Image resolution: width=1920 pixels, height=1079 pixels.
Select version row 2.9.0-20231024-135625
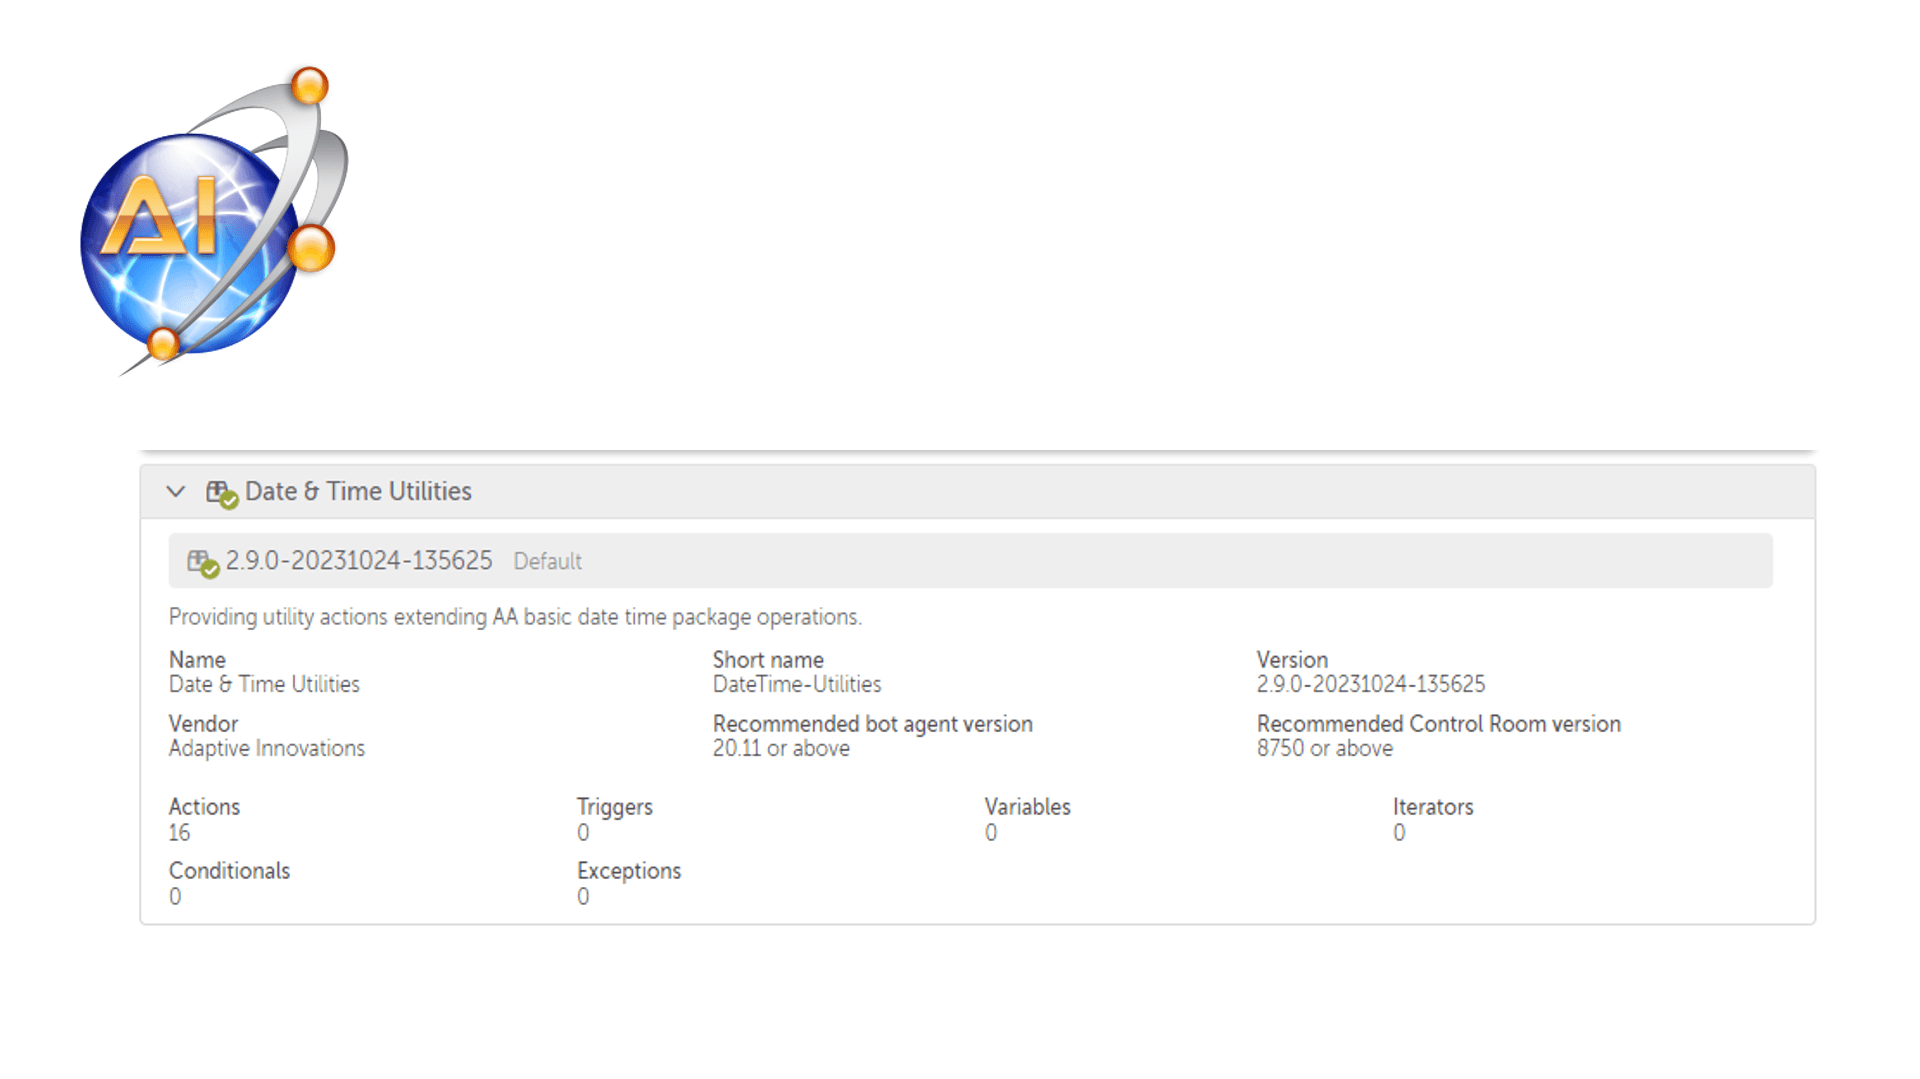pos(970,561)
